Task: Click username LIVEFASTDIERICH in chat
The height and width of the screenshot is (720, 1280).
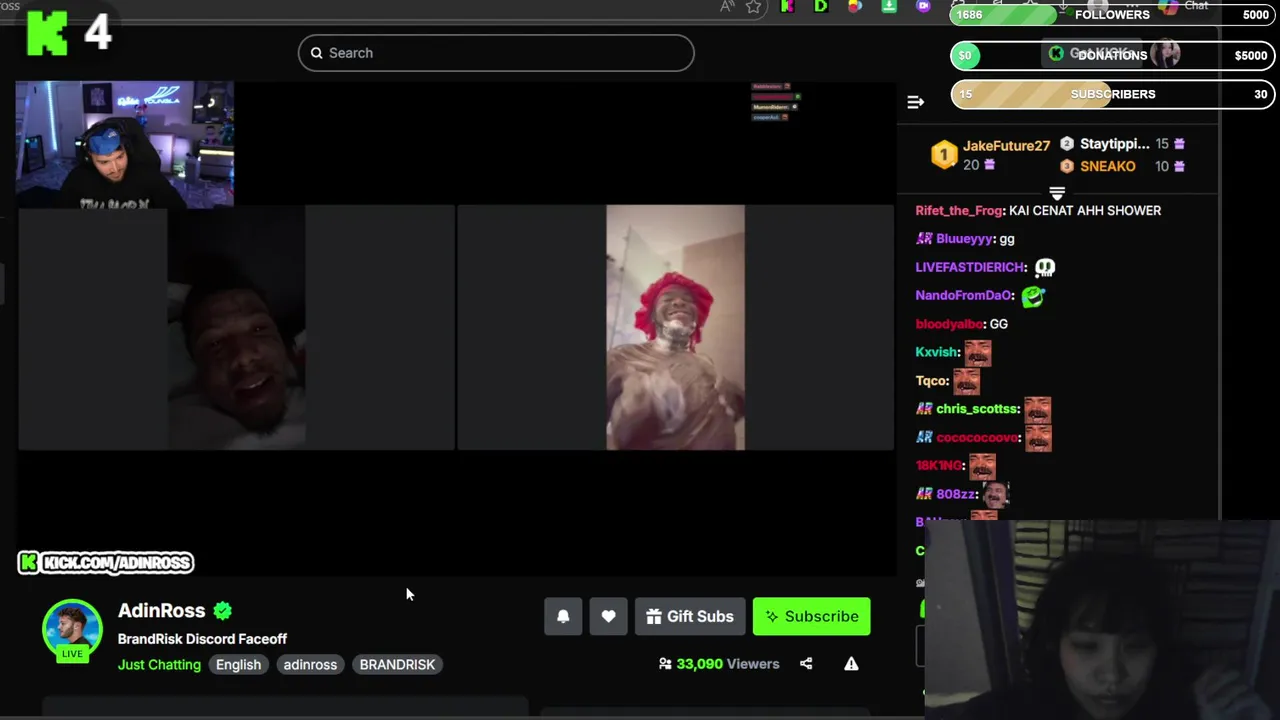Action: [970, 267]
